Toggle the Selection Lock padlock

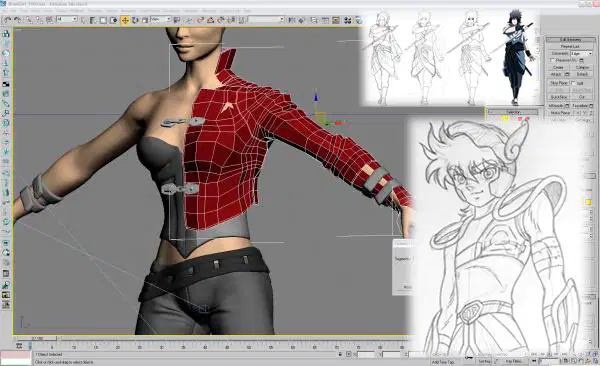340,355
